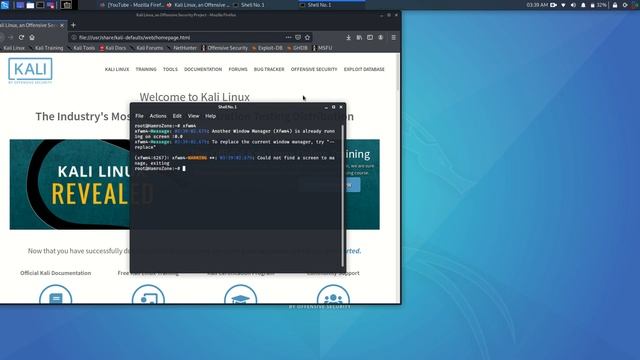
Task: Click the Pocket save icon in address bar
Action: click(298, 37)
